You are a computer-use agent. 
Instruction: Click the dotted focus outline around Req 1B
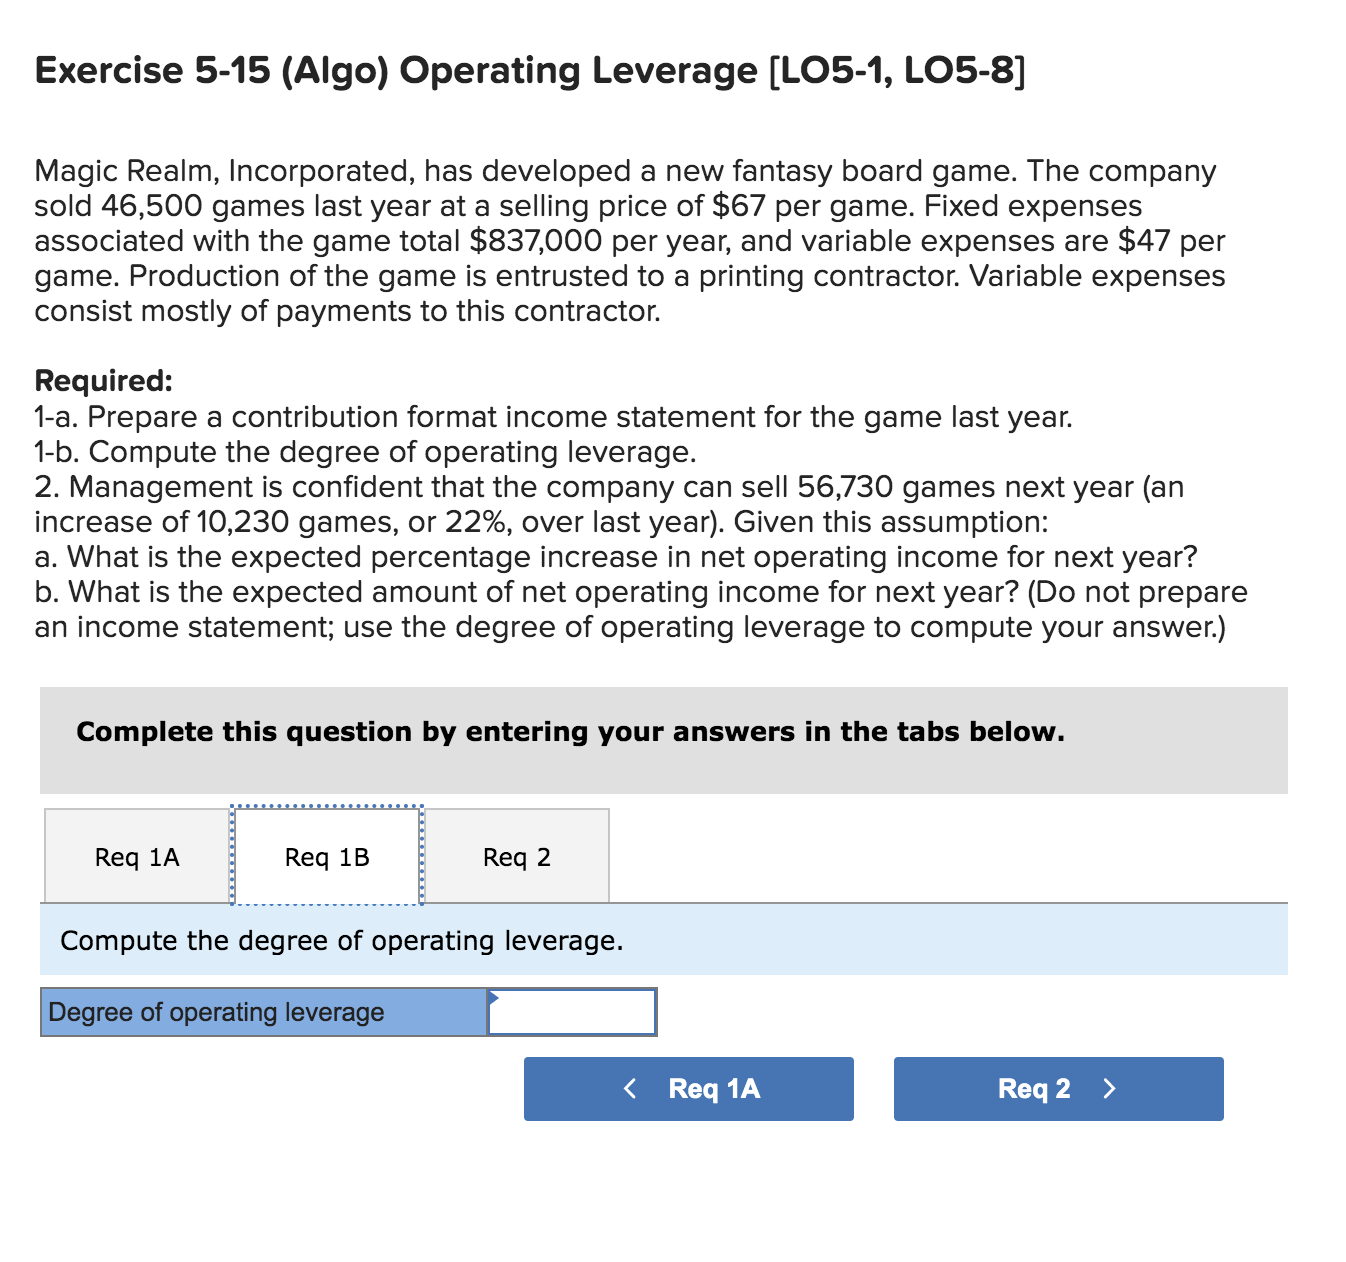coord(326,807)
